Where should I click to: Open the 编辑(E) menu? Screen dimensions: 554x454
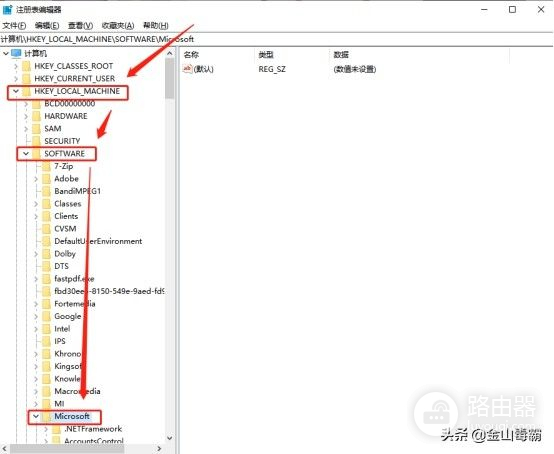(x=47, y=25)
